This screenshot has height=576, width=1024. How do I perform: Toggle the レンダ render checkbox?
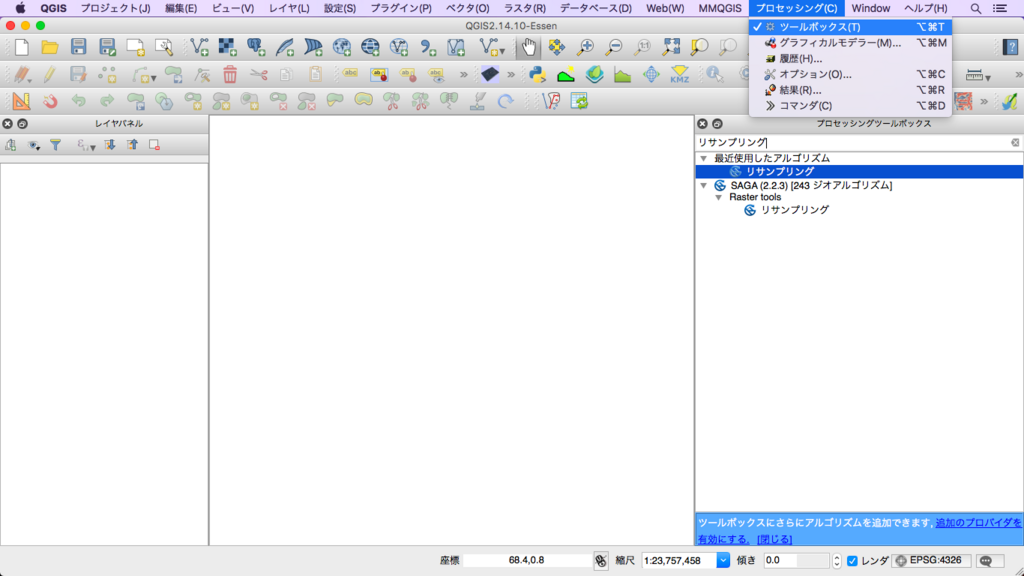852,560
